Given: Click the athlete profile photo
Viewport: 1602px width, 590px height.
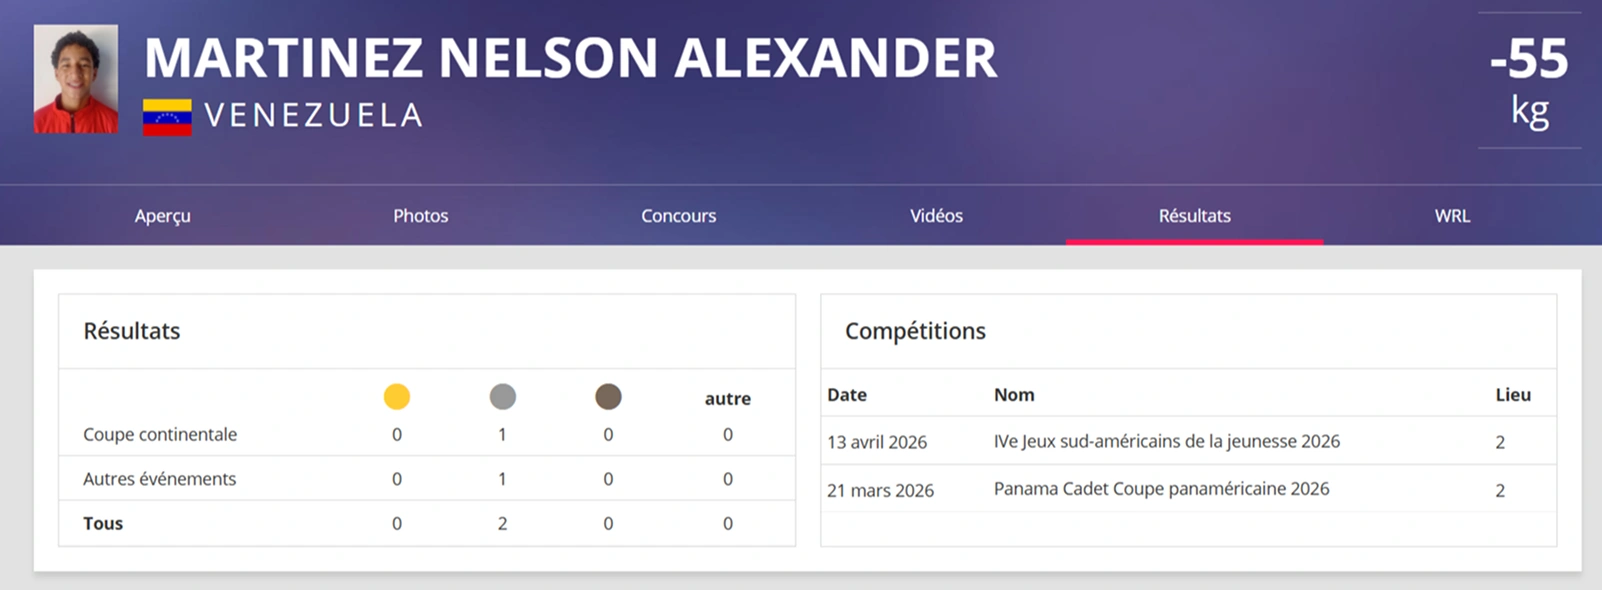Looking at the screenshot, I should click(76, 79).
